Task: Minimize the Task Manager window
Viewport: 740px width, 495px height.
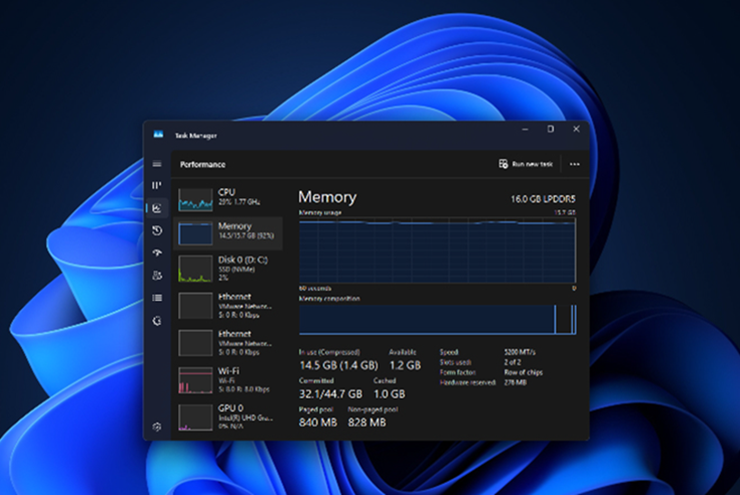Action: [x=525, y=129]
